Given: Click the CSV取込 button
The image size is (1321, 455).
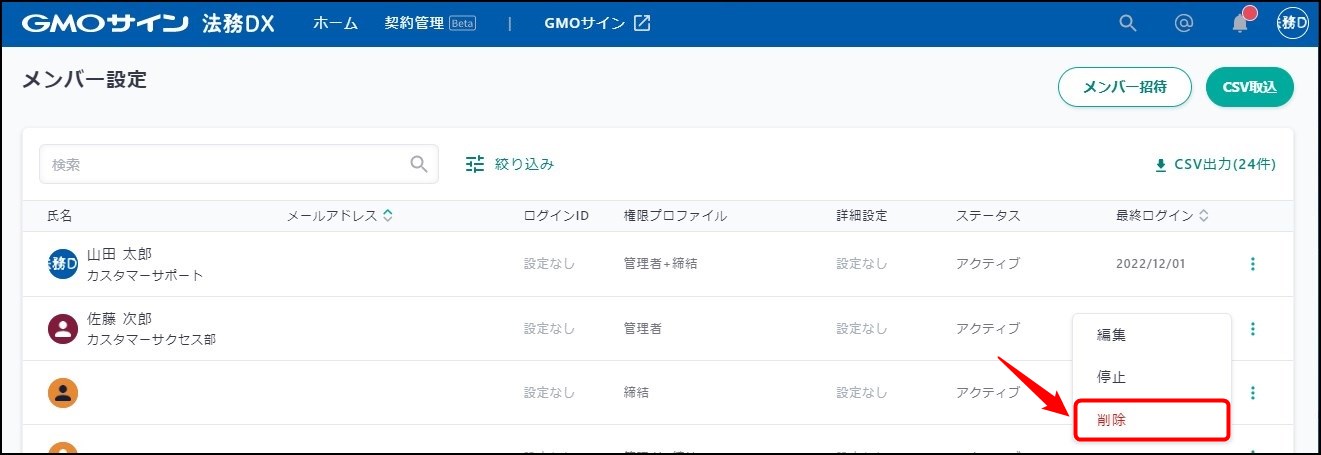Looking at the screenshot, I should pyautogui.click(x=1250, y=87).
